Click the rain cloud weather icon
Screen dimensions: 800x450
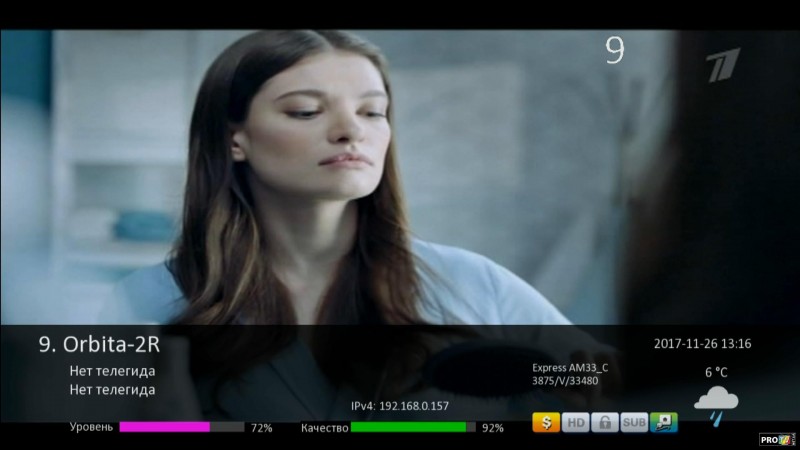(716, 403)
